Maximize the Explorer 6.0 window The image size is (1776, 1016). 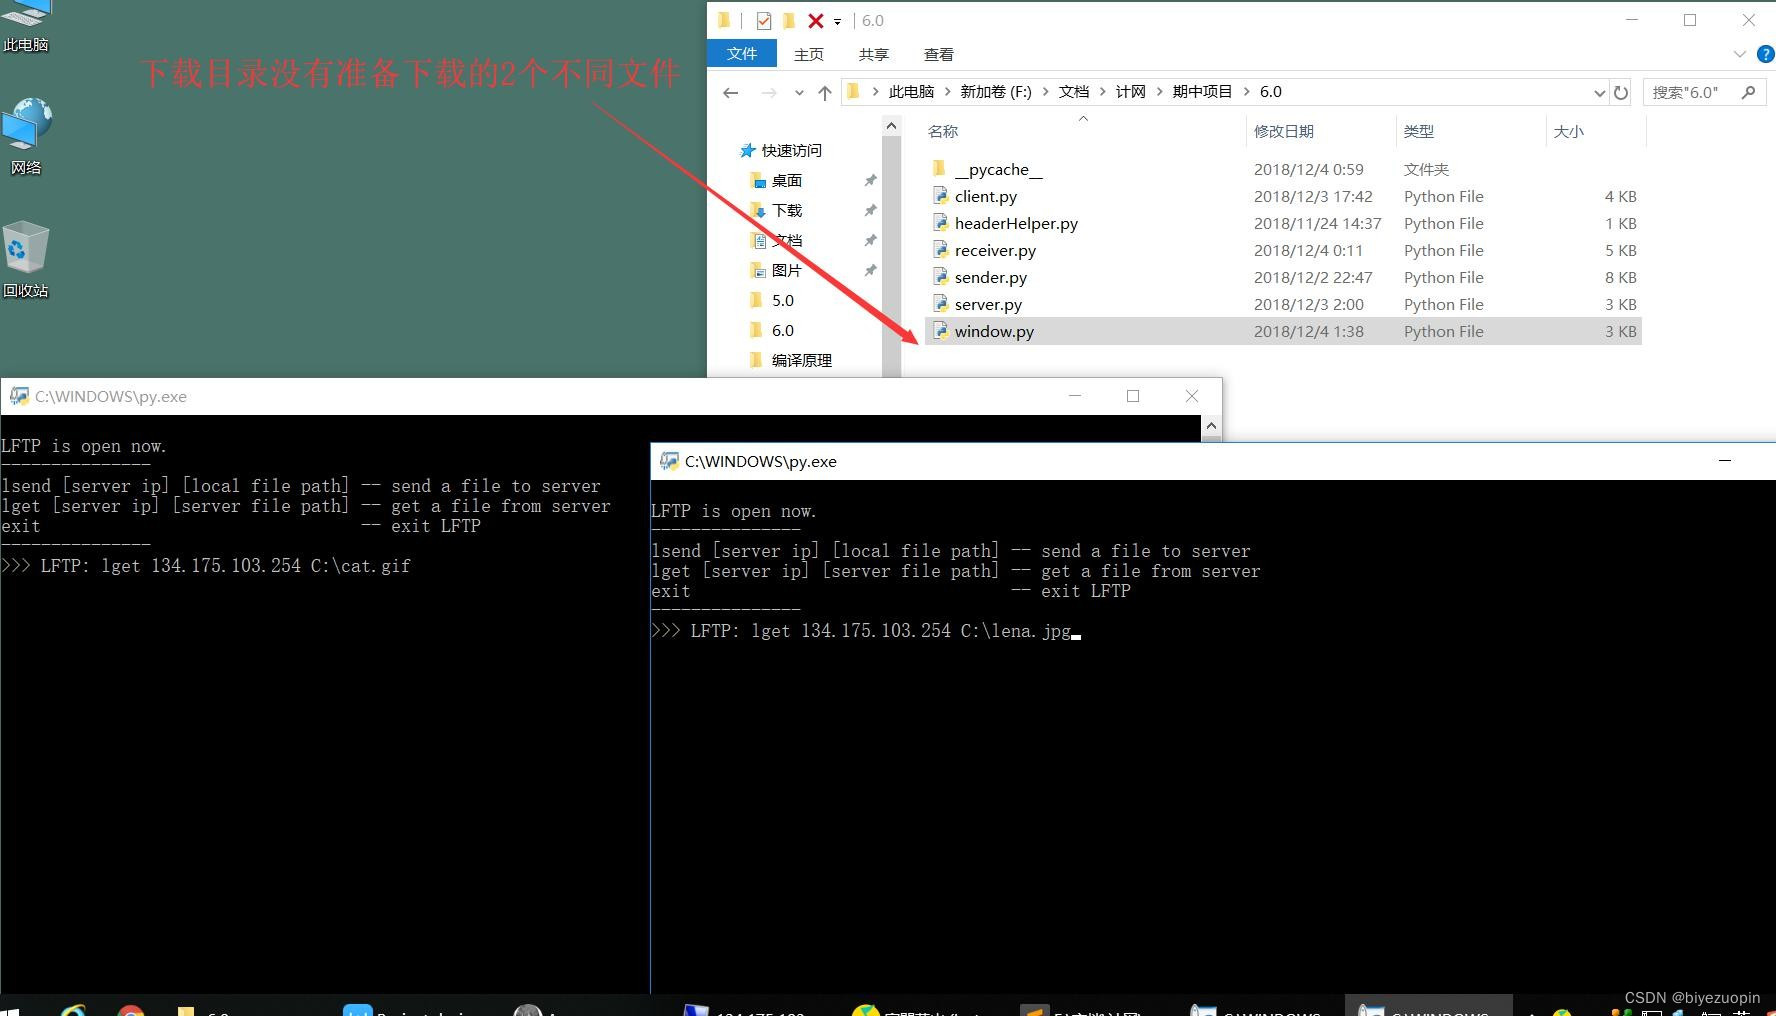pos(1690,20)
